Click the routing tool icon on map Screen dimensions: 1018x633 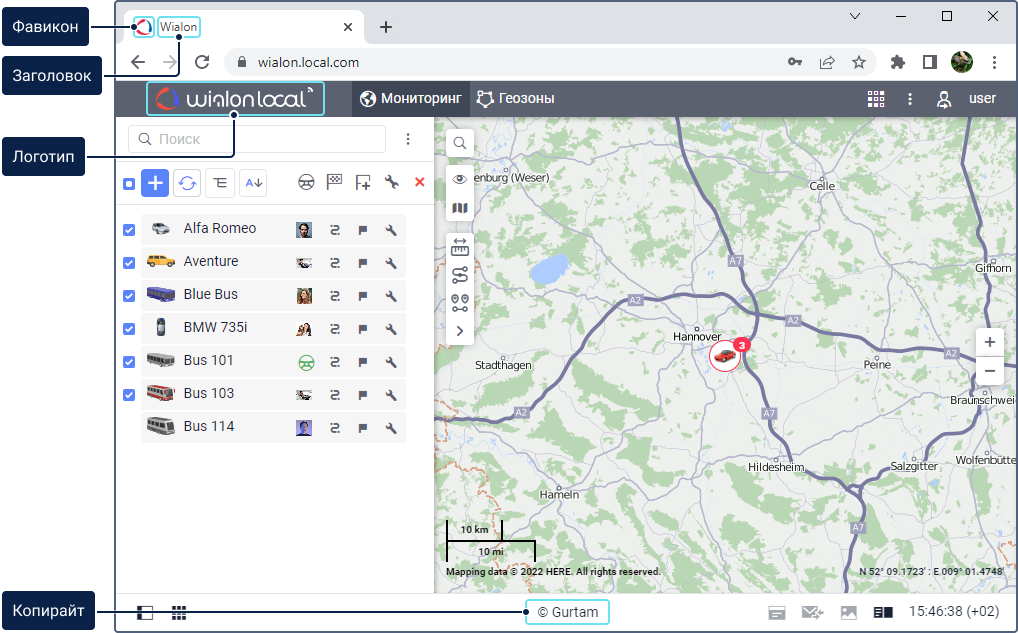pos(460,275)
